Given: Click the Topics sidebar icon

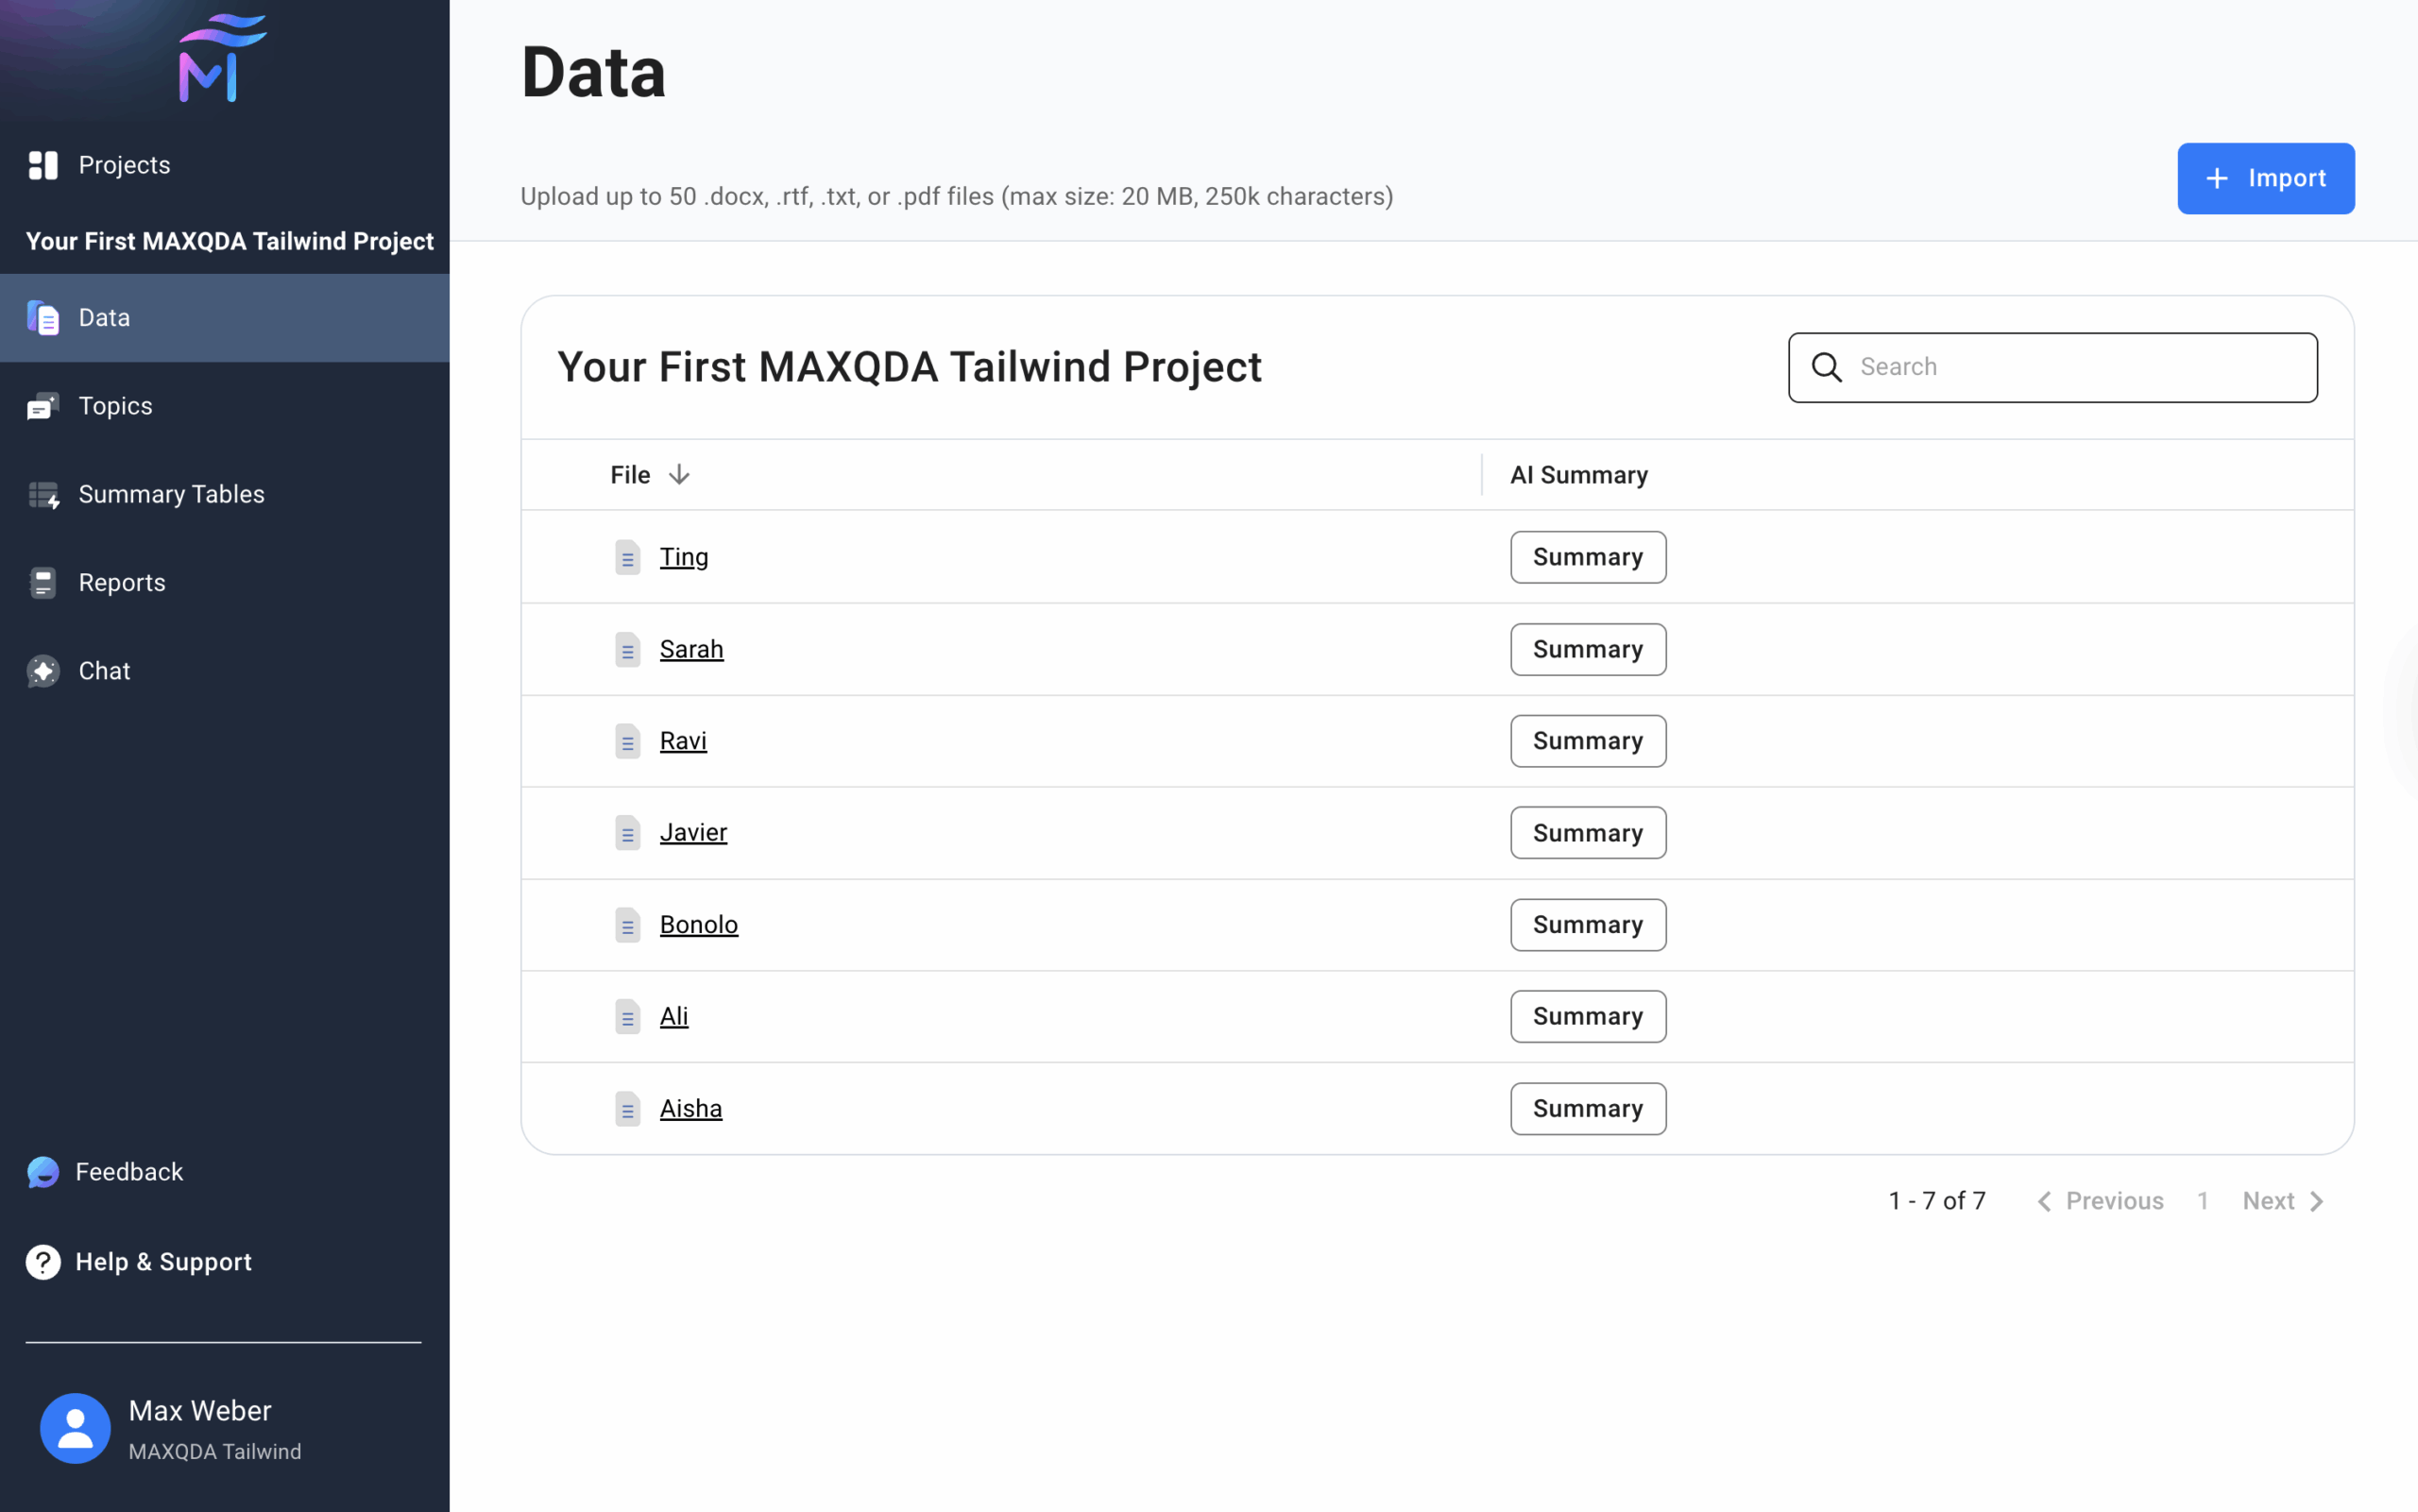Looking at the screenshot, I should (43, 406).
